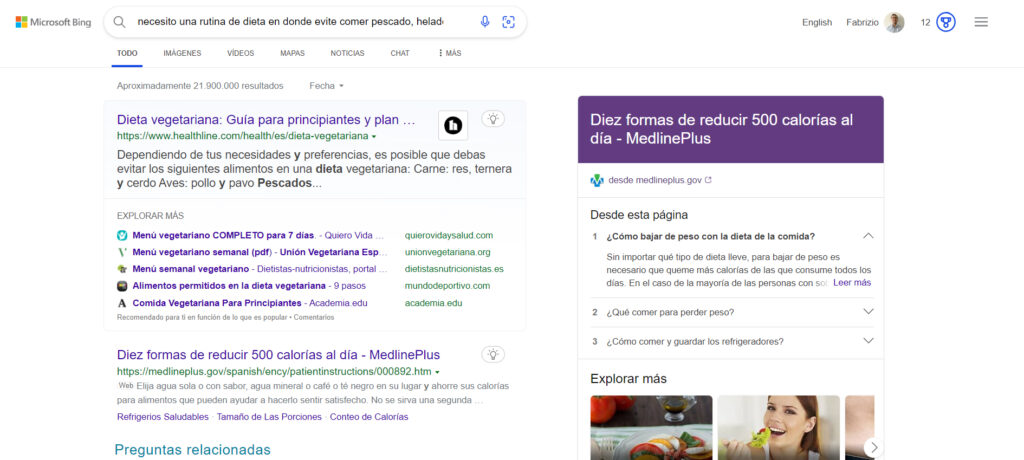Click lightbulb icon beside MedlinePlus result

[492, 354]
